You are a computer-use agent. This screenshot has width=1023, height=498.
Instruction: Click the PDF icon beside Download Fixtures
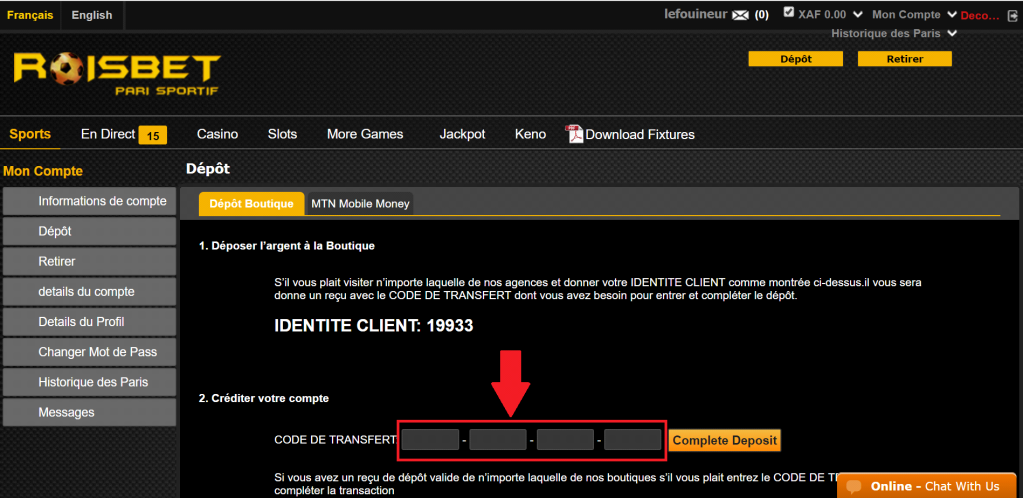[573, 134]
